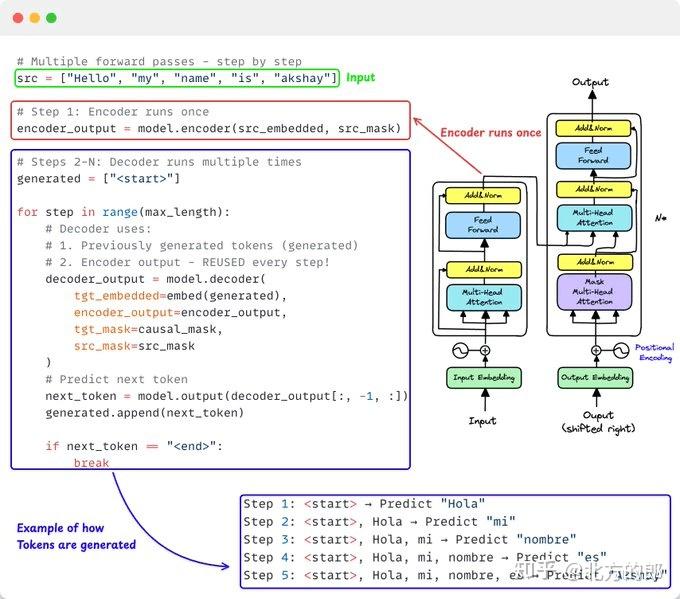Select the Input Embedding block

coord(484,378)
